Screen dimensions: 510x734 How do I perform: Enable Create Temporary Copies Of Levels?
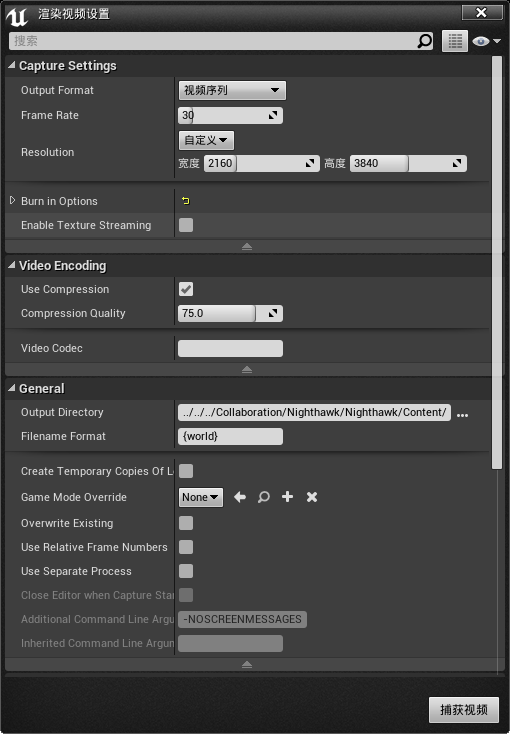pyautogui.click(x=186, y=471)
